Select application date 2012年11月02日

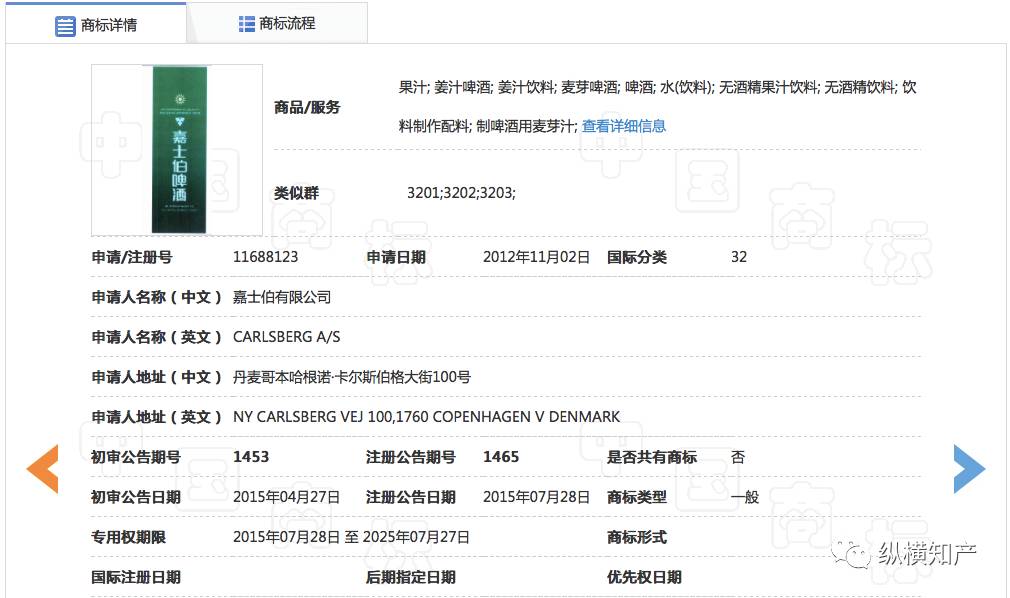537,257
